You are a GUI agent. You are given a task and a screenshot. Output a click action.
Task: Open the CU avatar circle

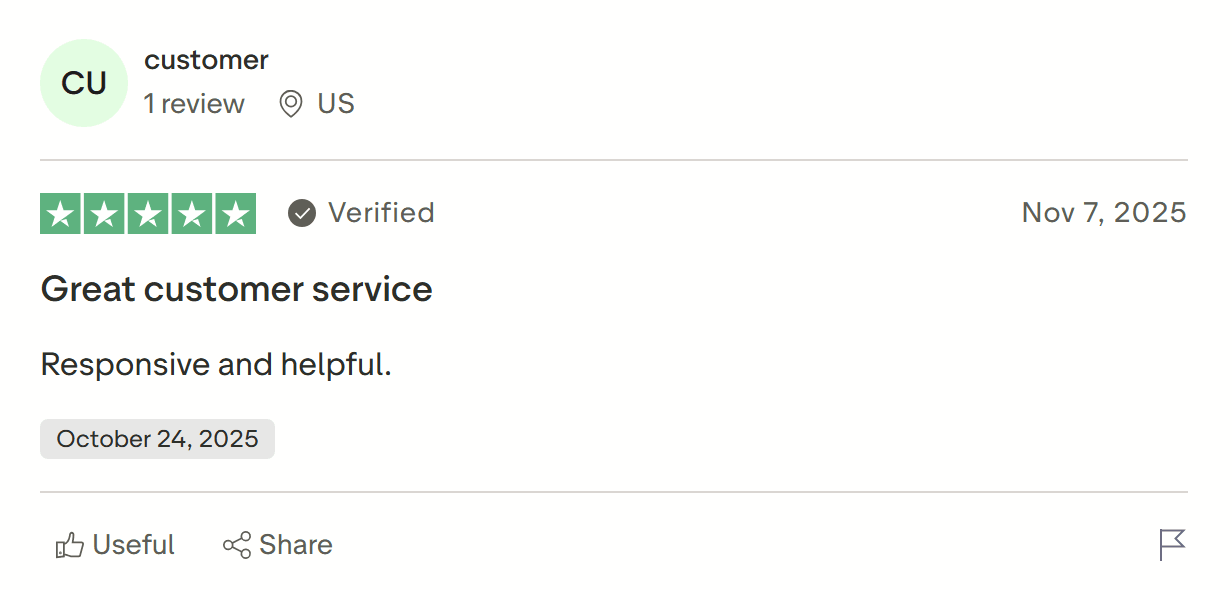click(x=84, y=83)
